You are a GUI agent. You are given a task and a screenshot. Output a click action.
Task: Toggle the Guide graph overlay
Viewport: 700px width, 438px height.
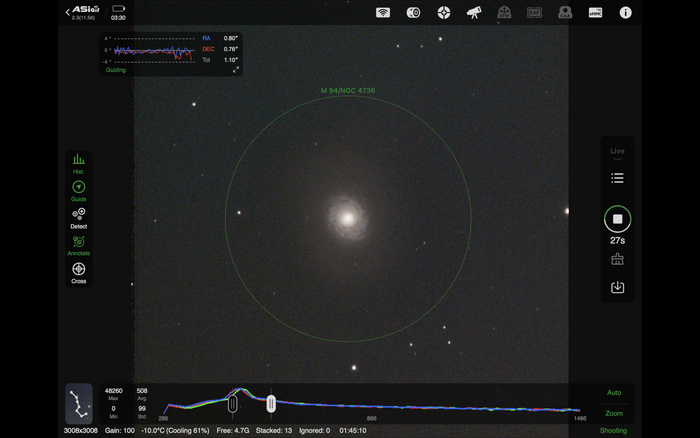pyautogui.click(x=78, y=190)
